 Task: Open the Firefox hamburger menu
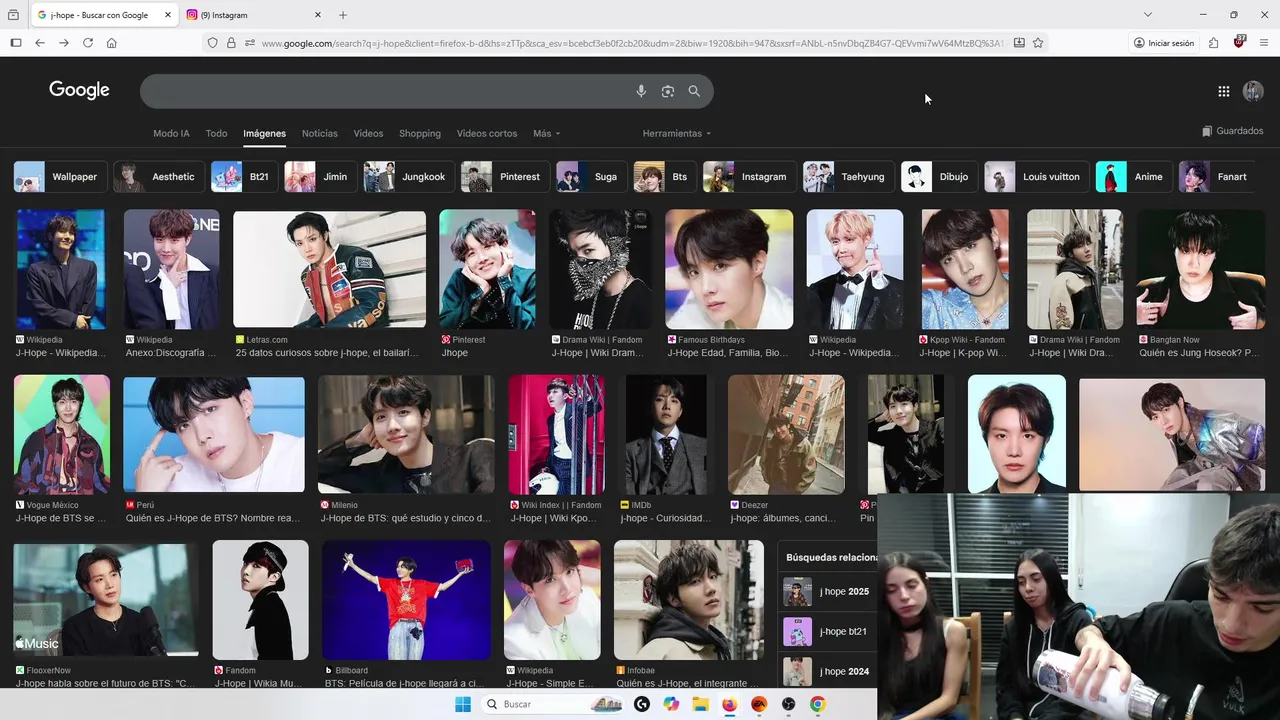[1264, 43]
